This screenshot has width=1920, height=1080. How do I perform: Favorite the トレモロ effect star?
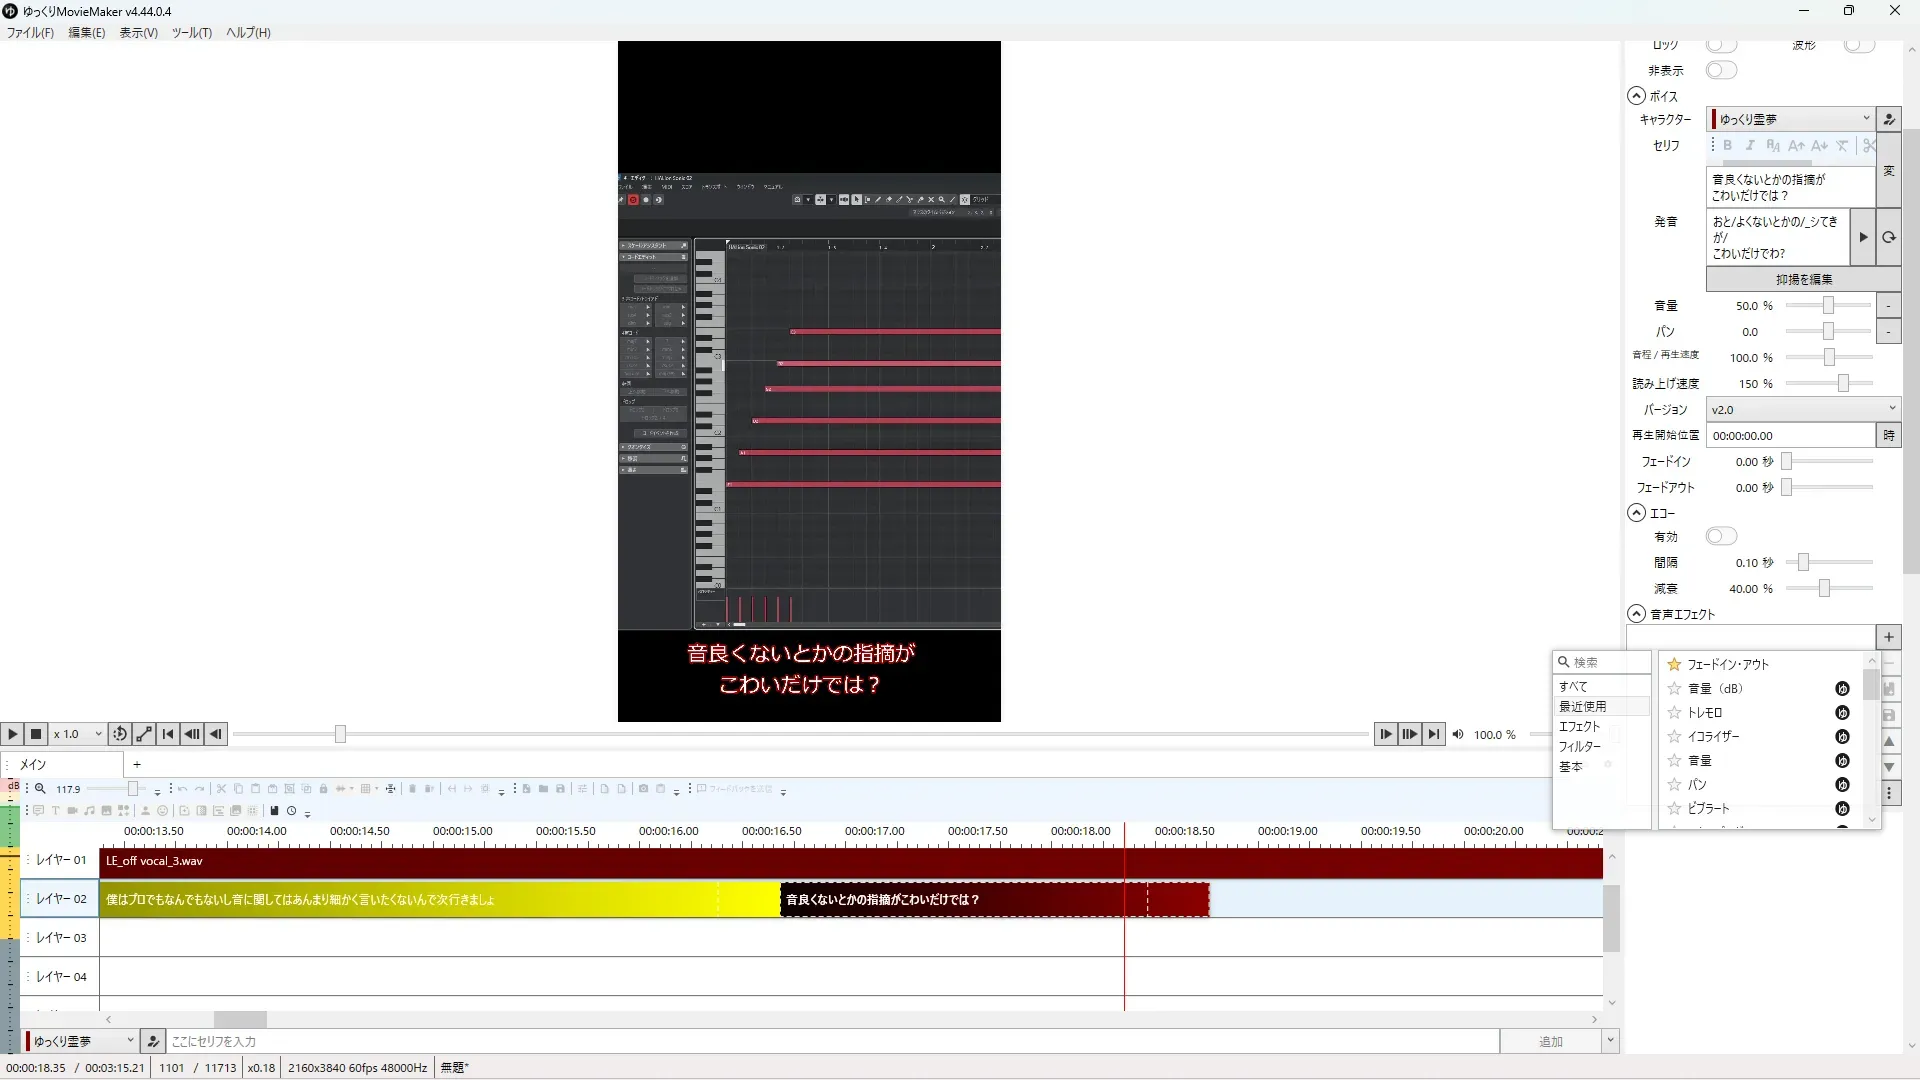tap(1674, 712)
